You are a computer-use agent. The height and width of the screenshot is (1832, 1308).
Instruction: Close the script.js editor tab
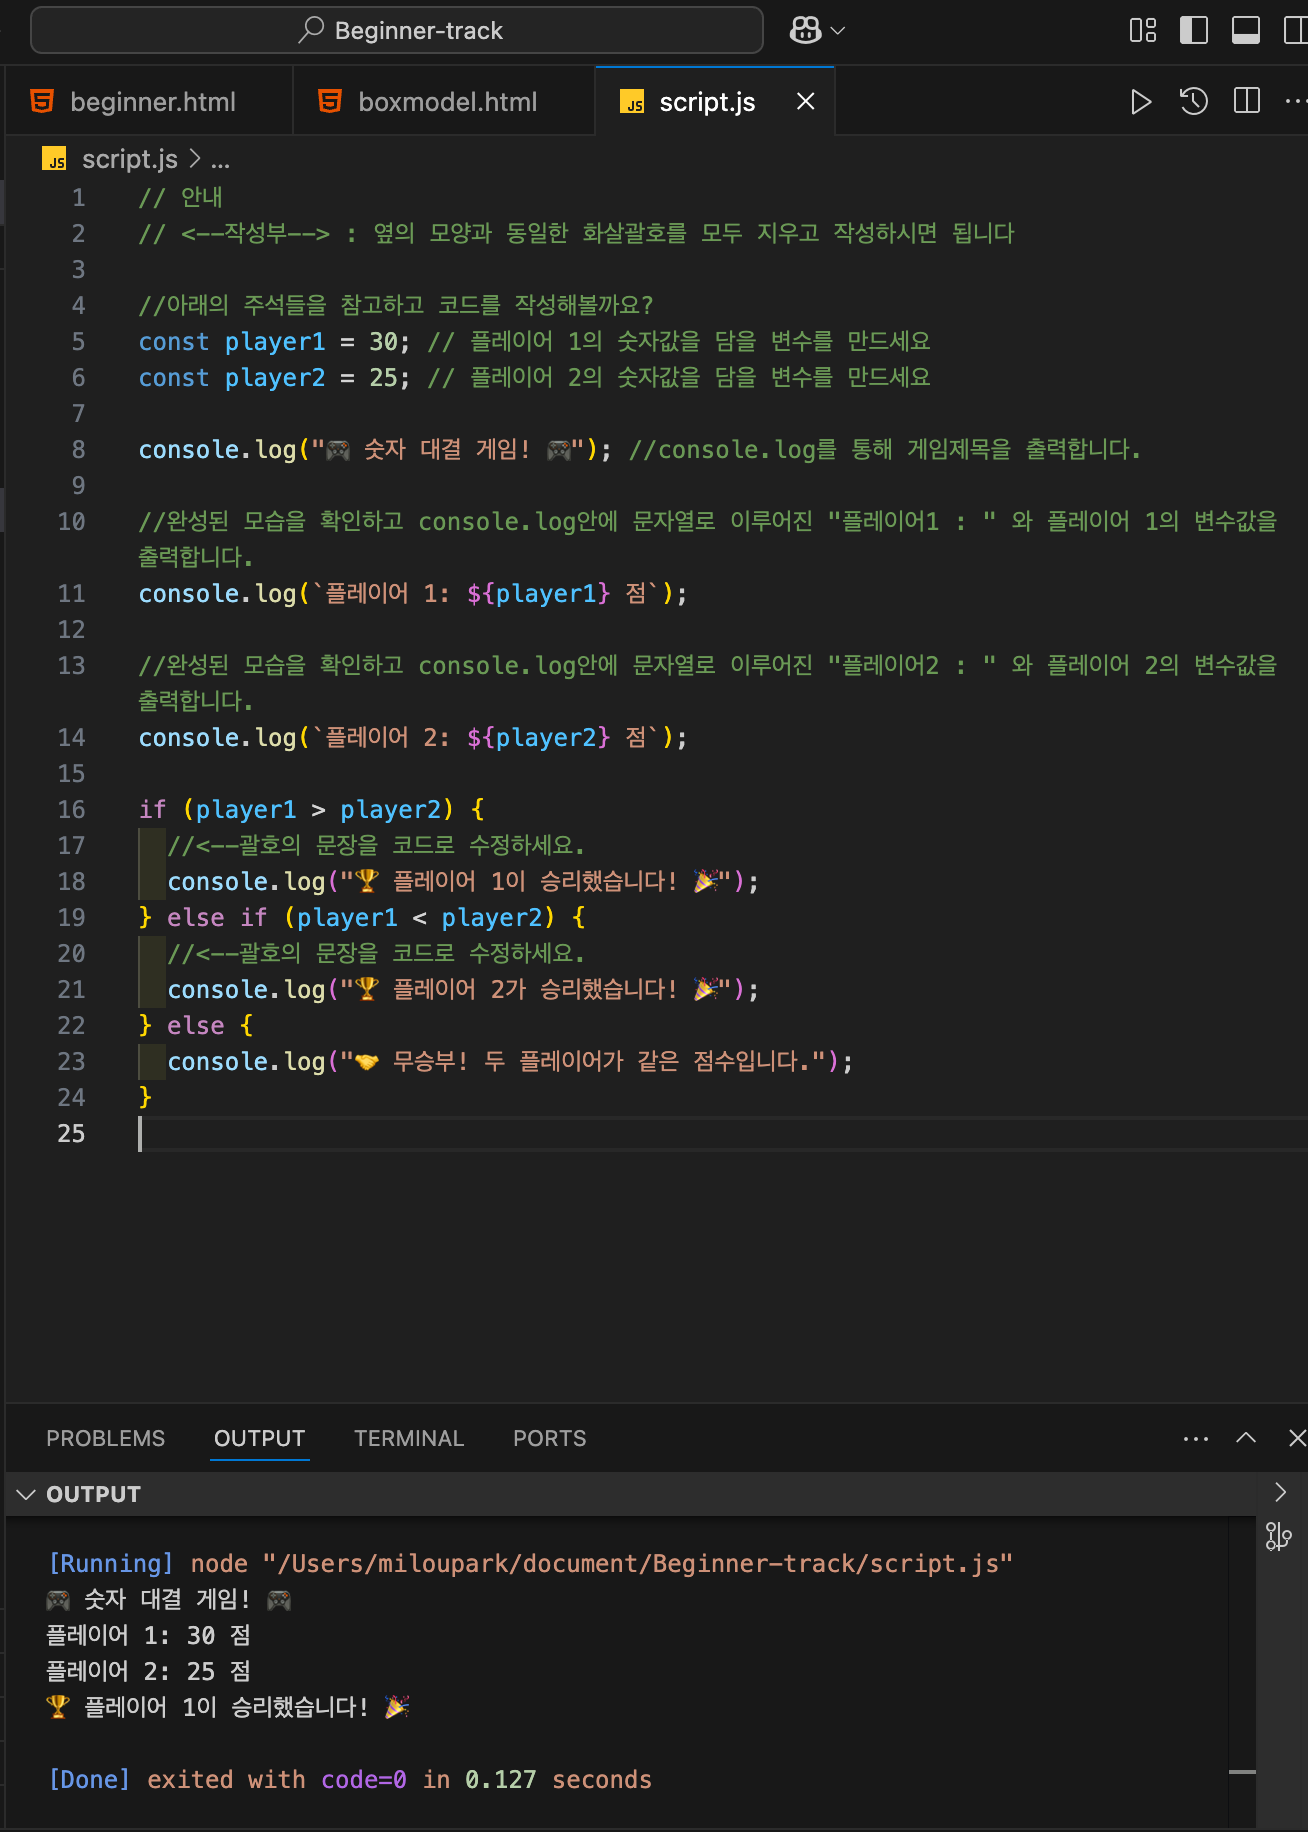tap(805, 101)
